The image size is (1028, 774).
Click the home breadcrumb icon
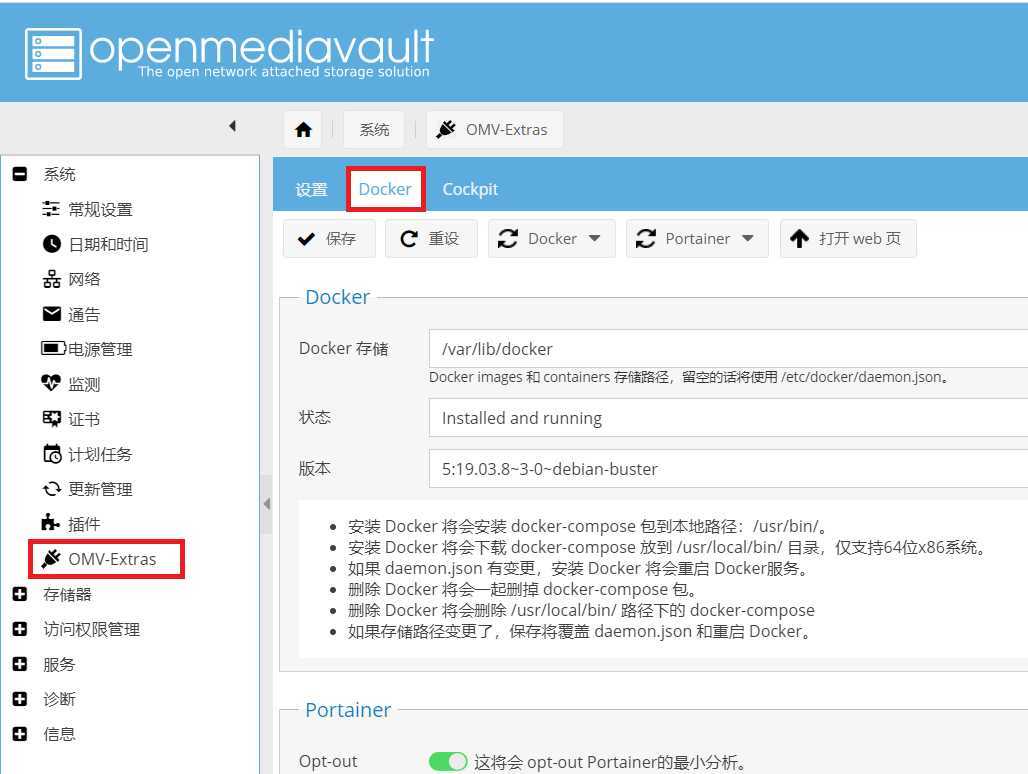(x=303, y=130)
